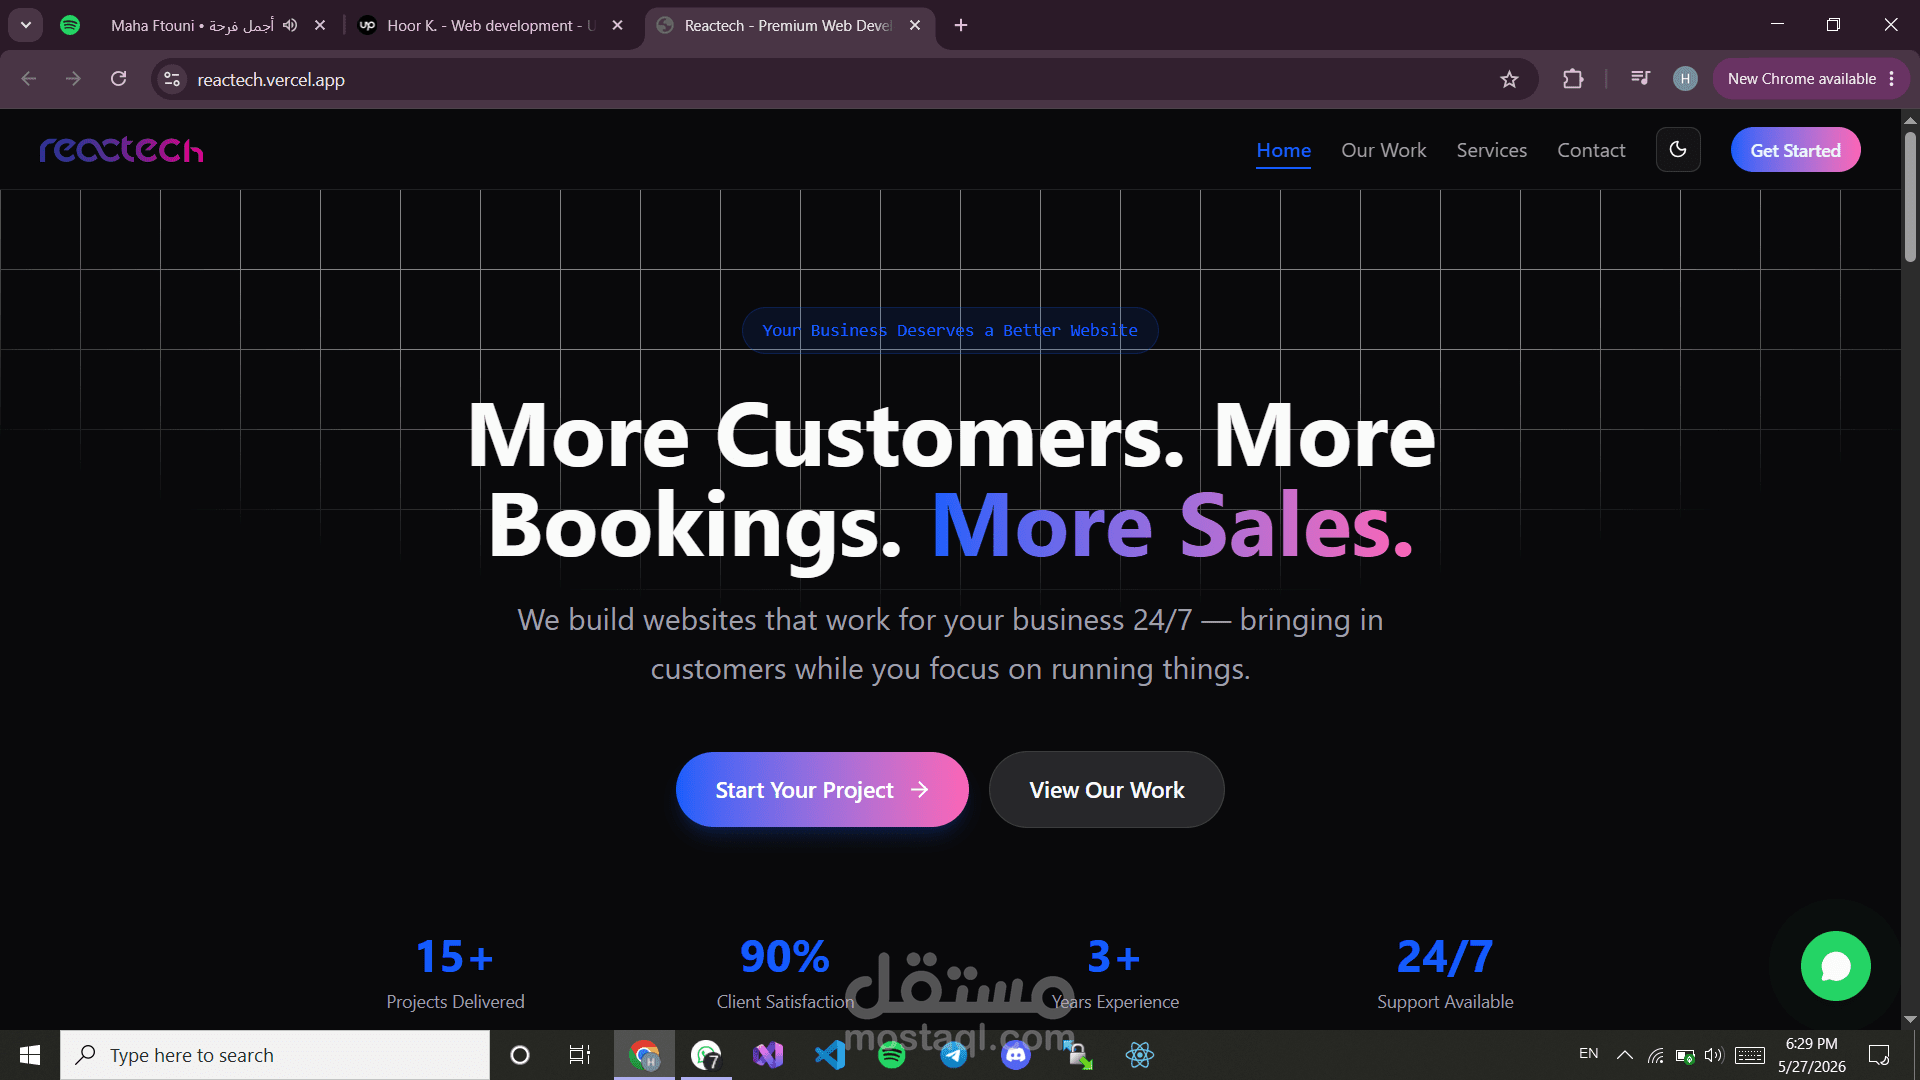The width and height of the screenshot is (1920, 1080).
Task: Open the Wi-Fi network tray icon
Action: click(x=1656, y=1055)
